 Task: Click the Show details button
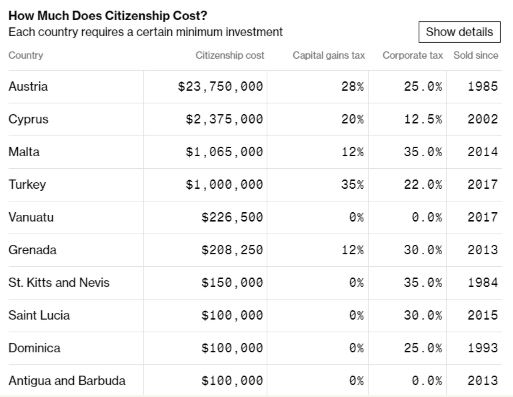(459, 32)
